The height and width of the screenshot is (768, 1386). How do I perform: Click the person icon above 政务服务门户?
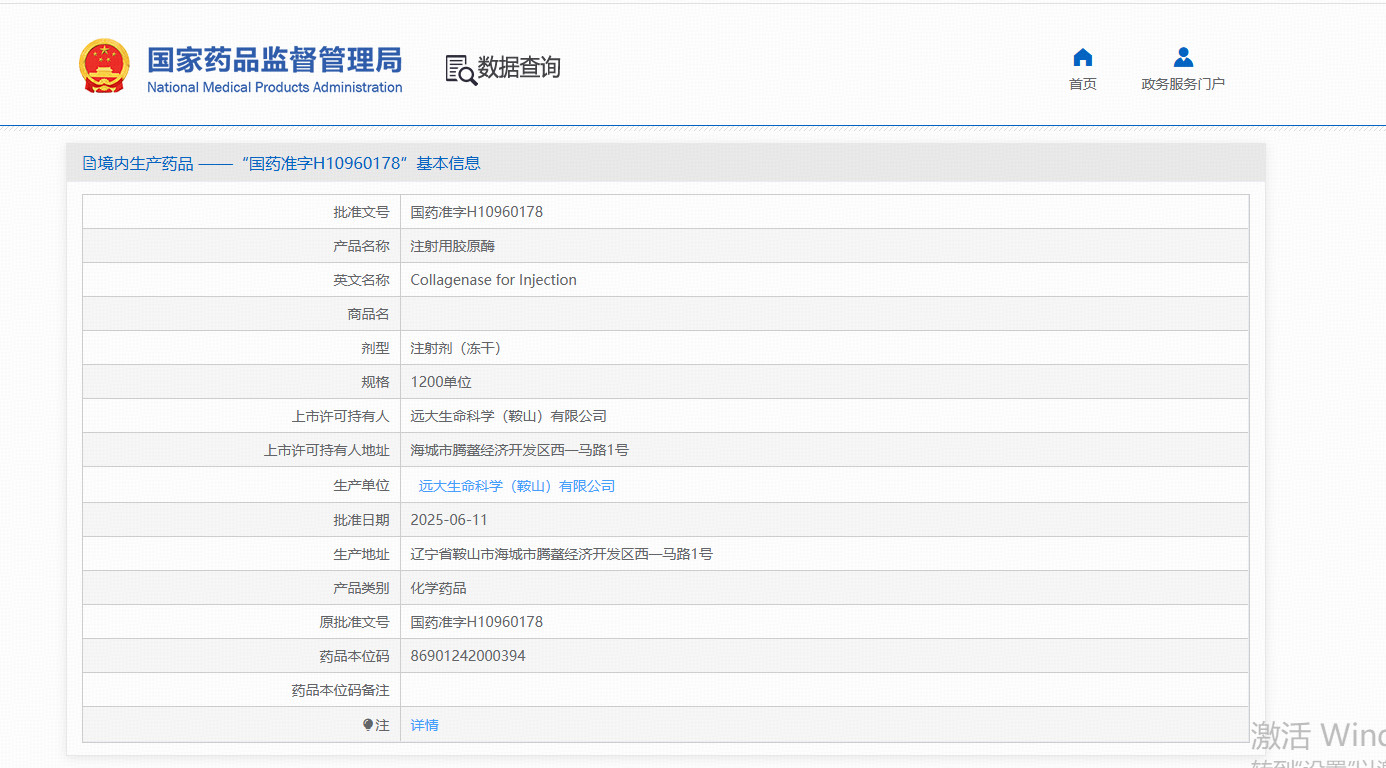click(1183, 57)
